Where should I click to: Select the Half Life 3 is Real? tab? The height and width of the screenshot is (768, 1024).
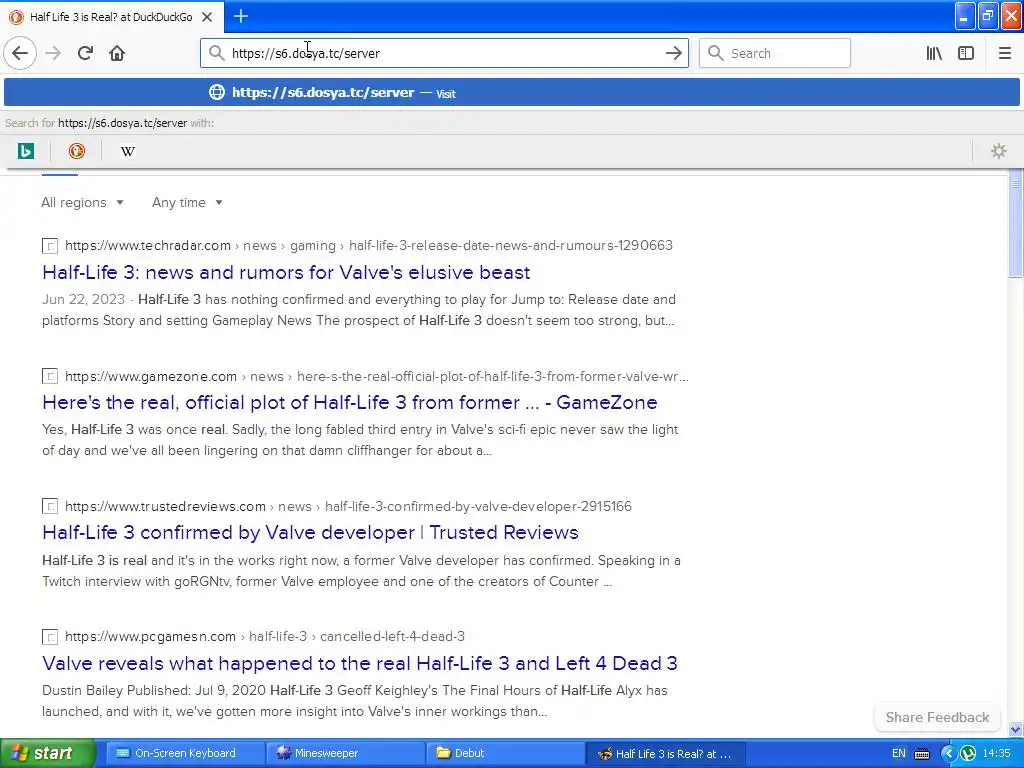click(x=112, y=17)
